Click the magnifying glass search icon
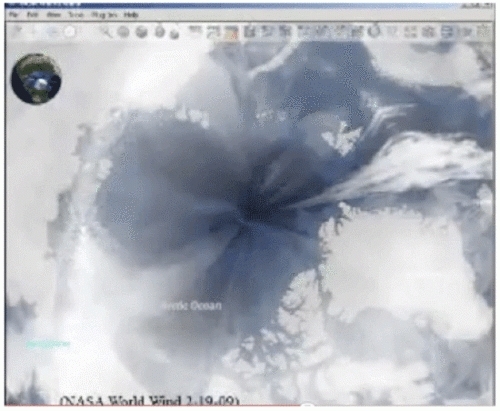The image size is (500, 411). tap(106, 32)
